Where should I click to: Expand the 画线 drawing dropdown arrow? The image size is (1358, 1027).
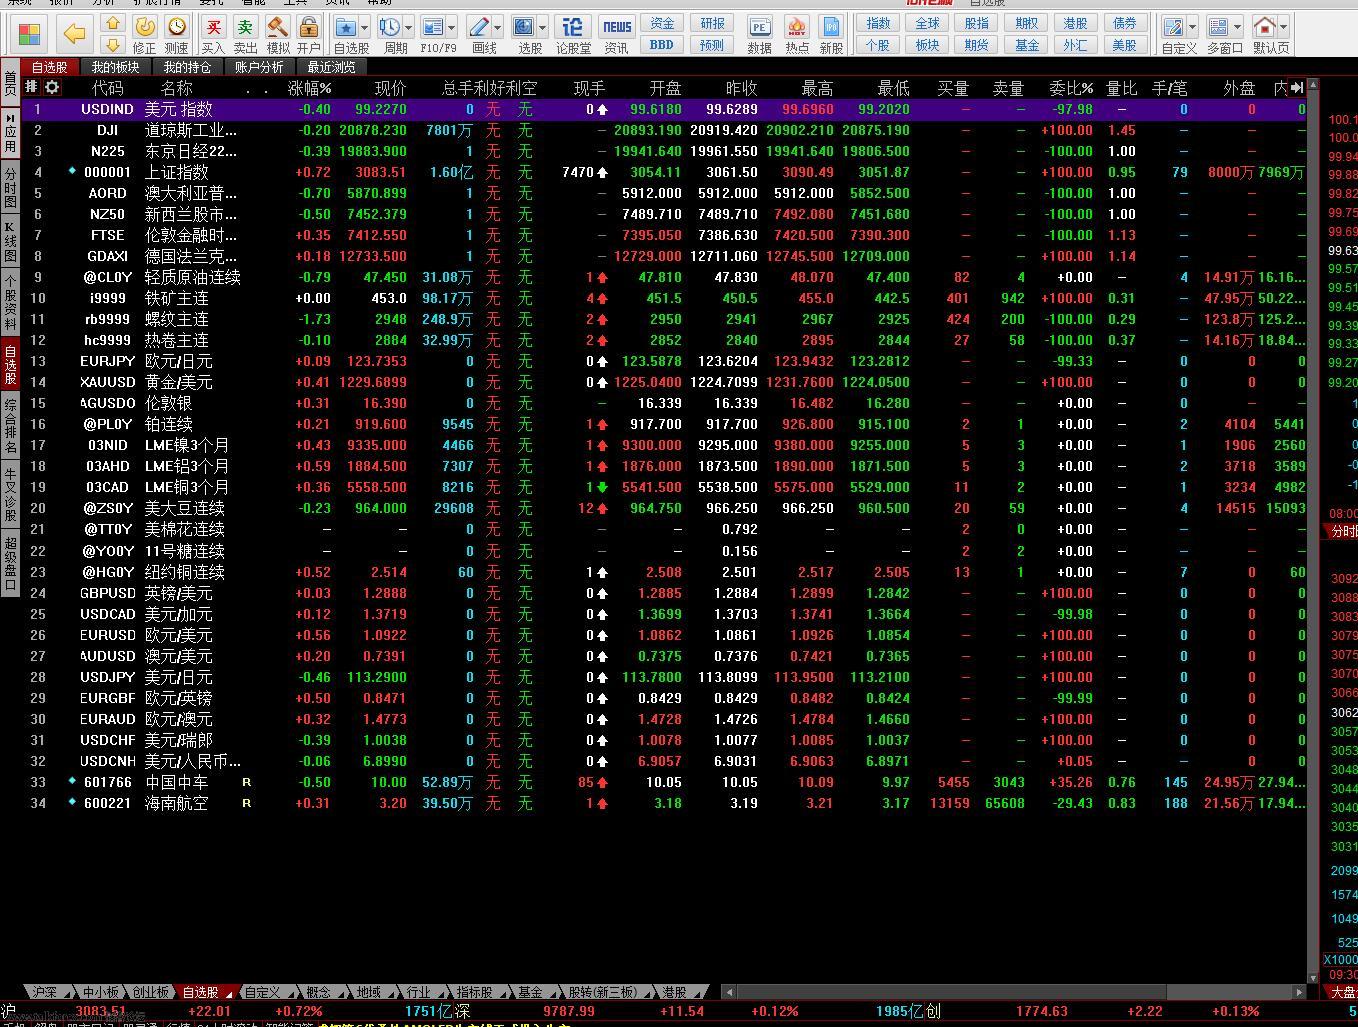[x=497, y=27]
